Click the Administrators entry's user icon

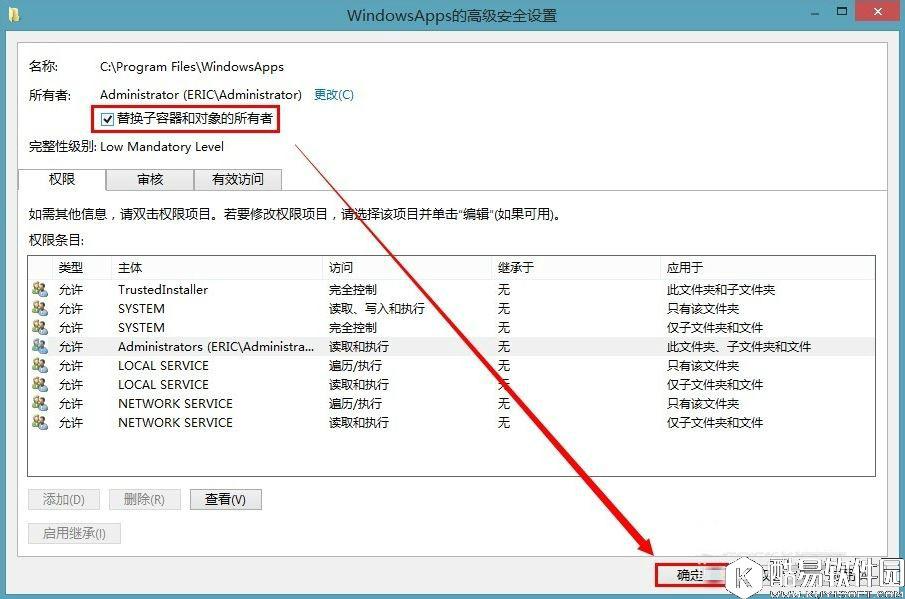(x=38, y=346)
